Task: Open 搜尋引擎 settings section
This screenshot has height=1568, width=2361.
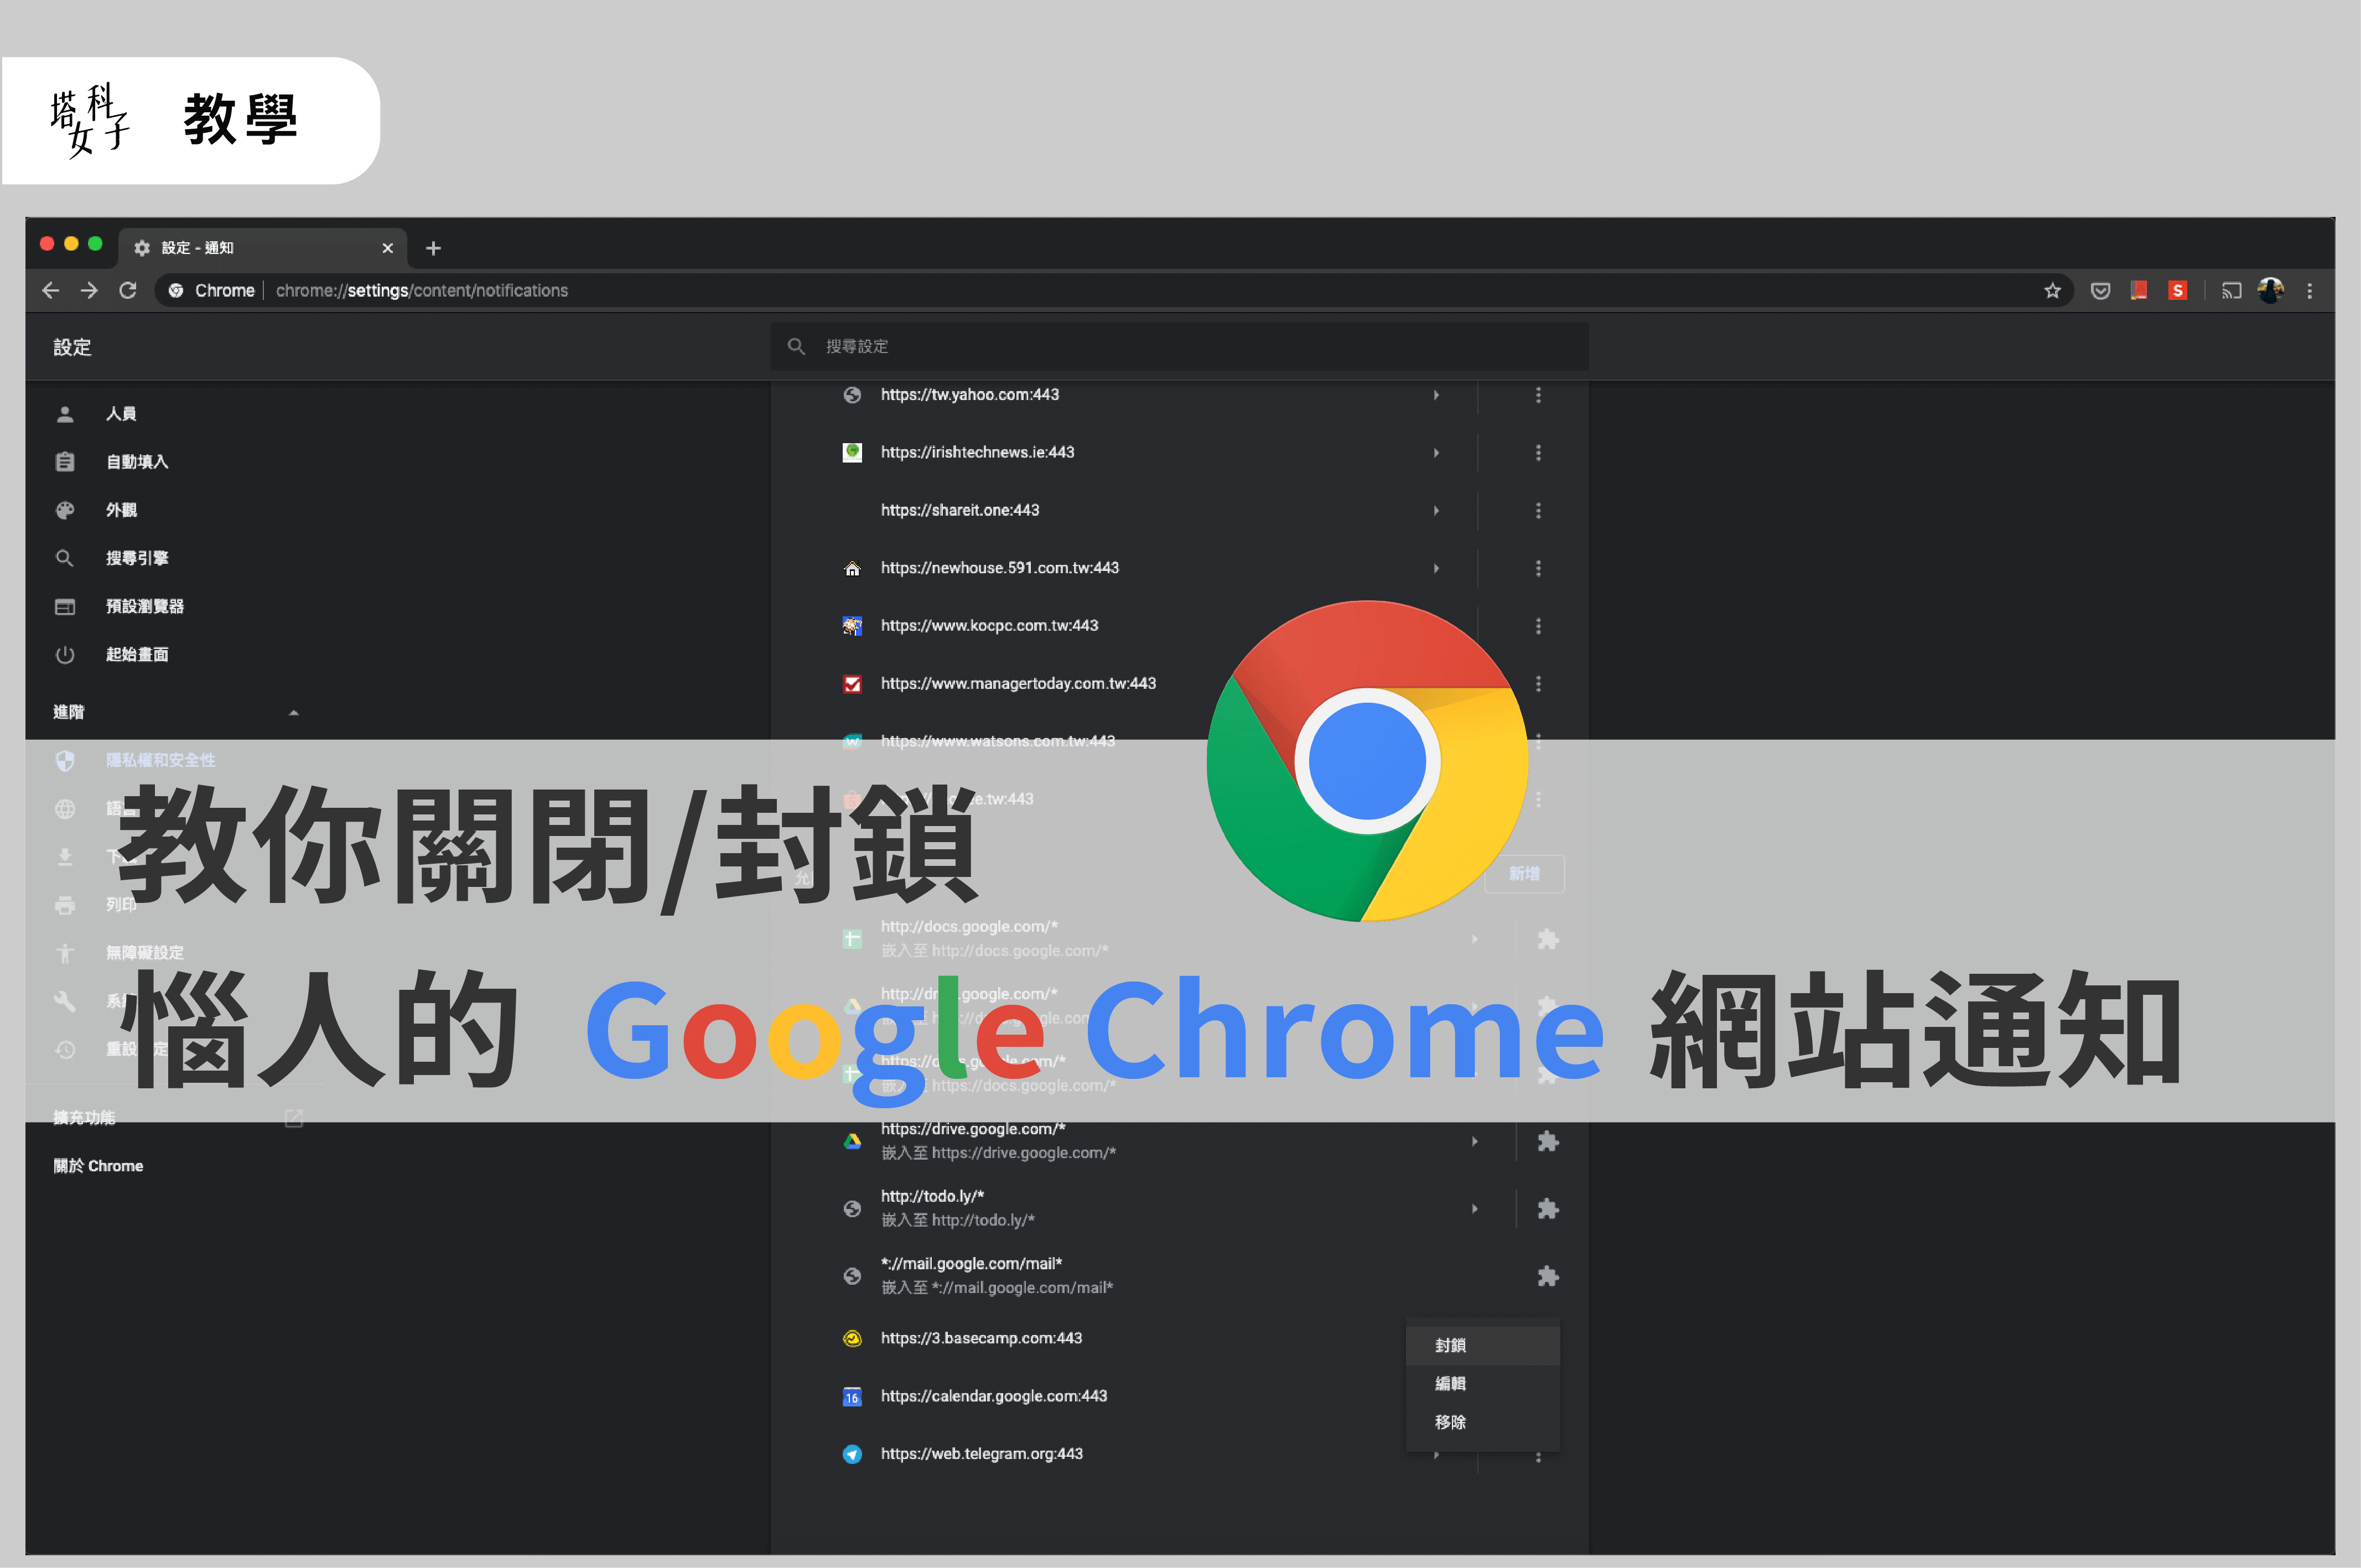Action: (x=136, y=558)
